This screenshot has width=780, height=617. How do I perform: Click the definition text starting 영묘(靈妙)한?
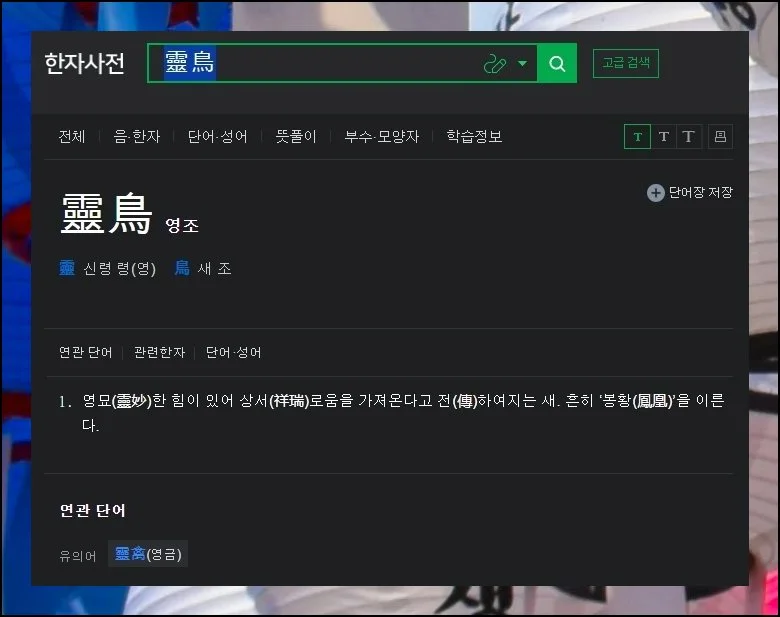pyautogui.click(x=403, y=412)
